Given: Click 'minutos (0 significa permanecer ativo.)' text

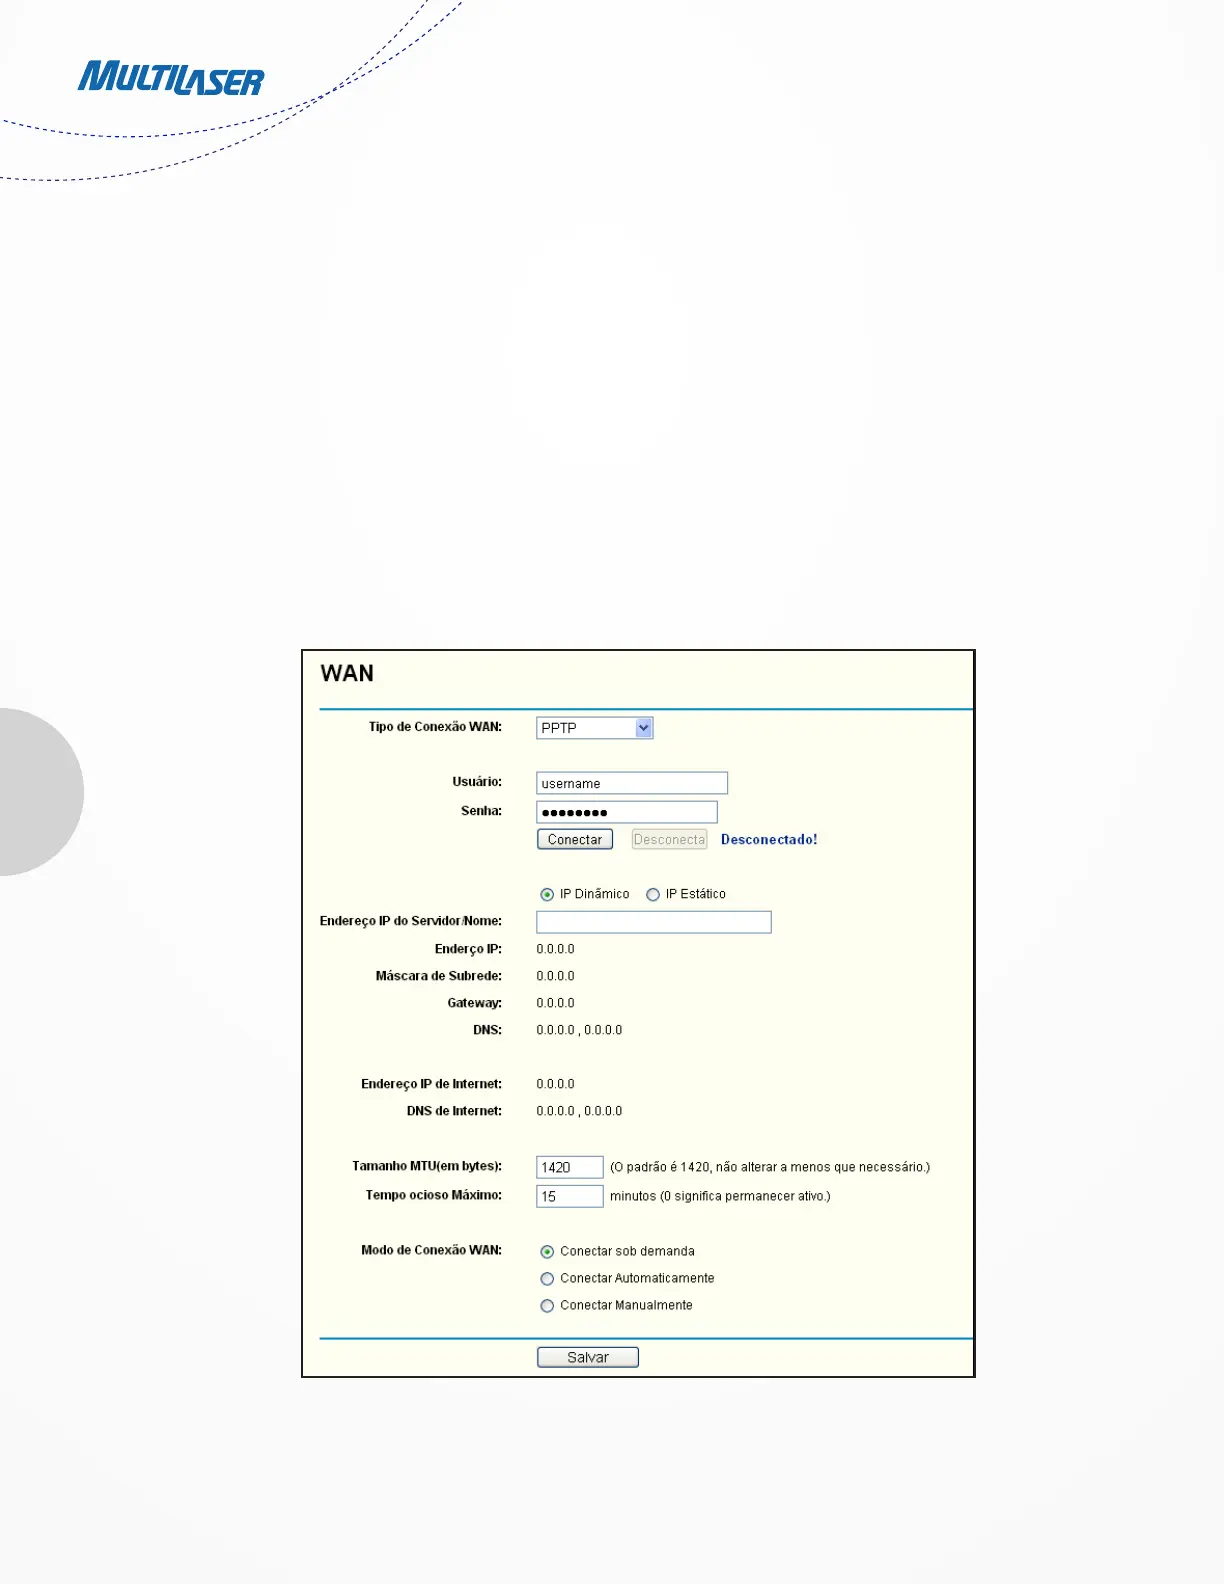Looking at the screenshot, I should coord(720,1196).
